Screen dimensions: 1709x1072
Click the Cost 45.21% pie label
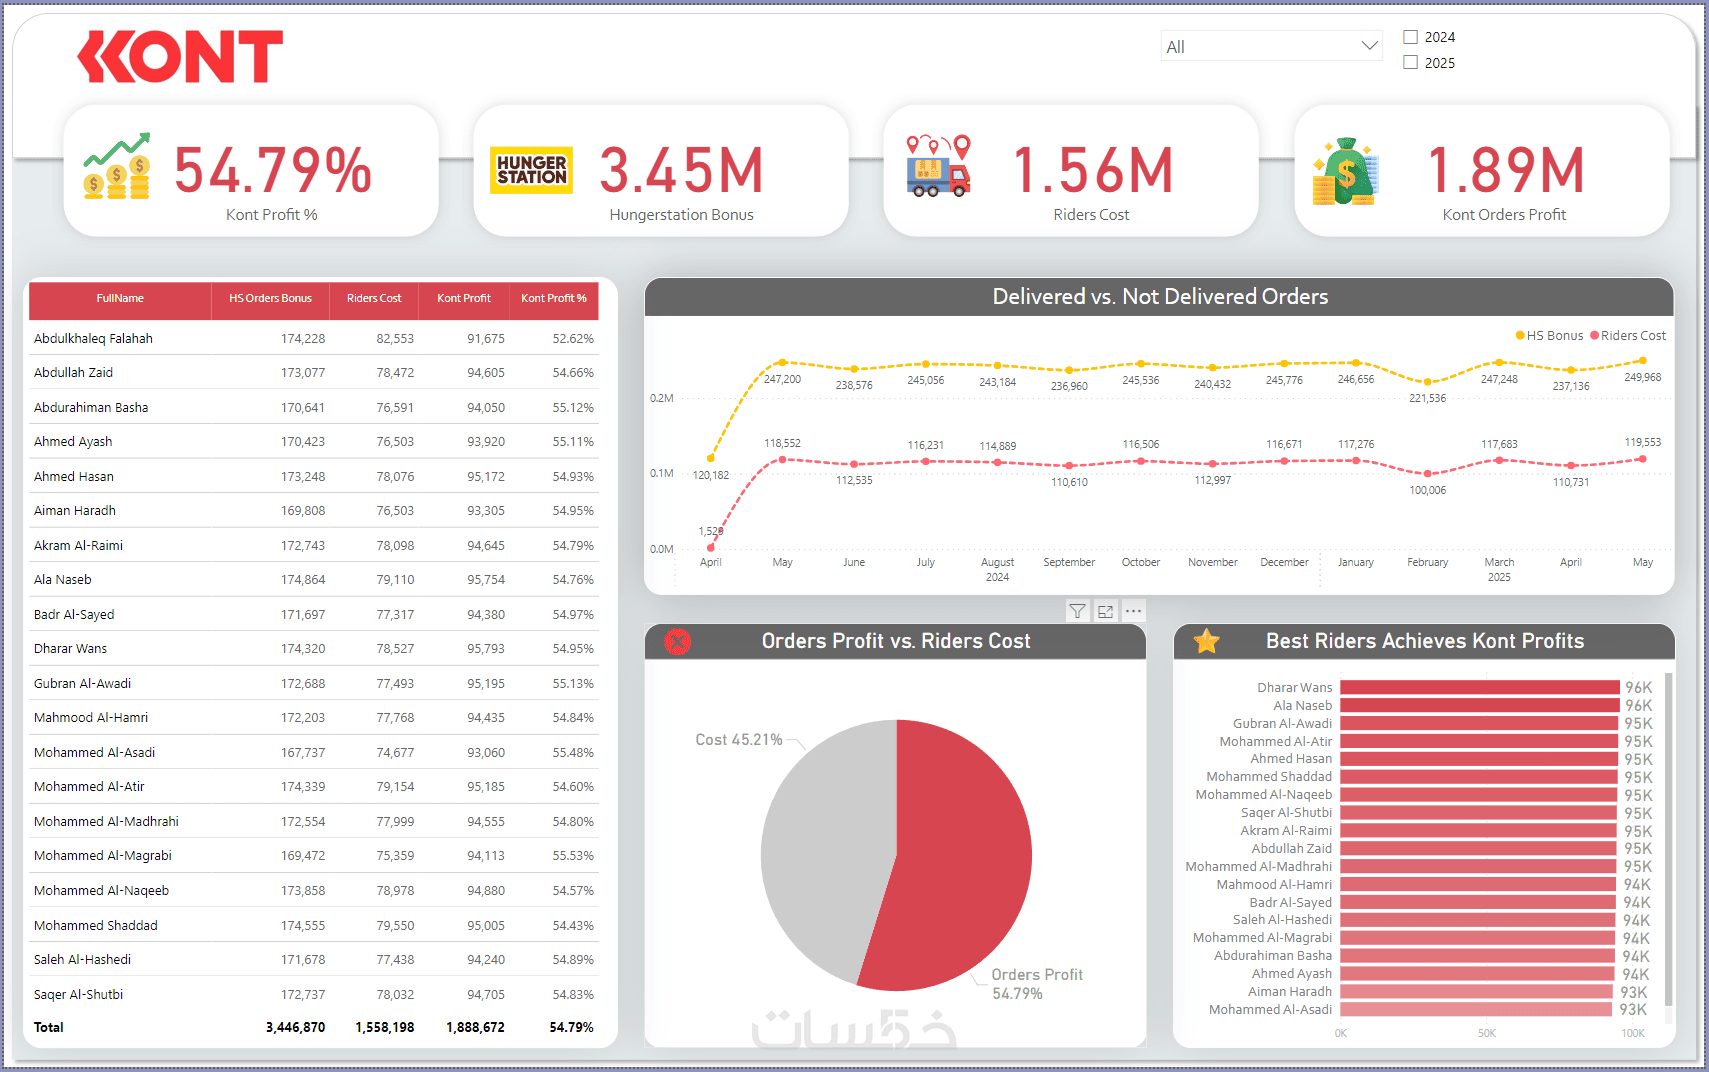click(739, 739)
